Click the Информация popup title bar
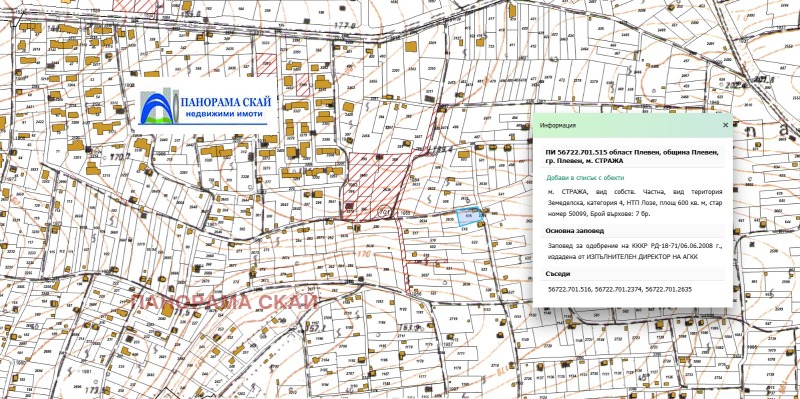 point(633,125)
